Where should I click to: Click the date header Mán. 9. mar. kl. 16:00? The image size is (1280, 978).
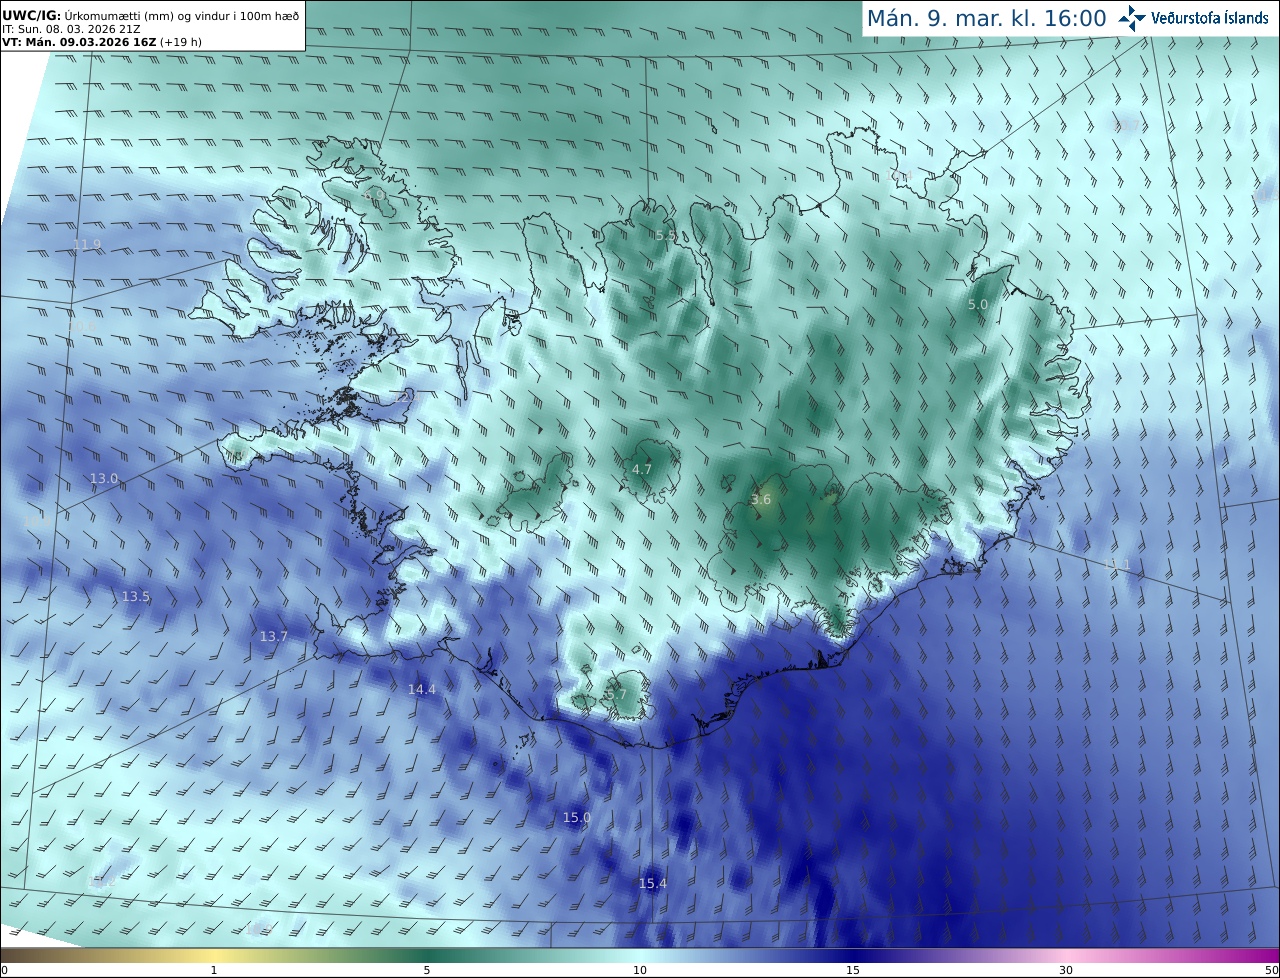click(986, 19)
